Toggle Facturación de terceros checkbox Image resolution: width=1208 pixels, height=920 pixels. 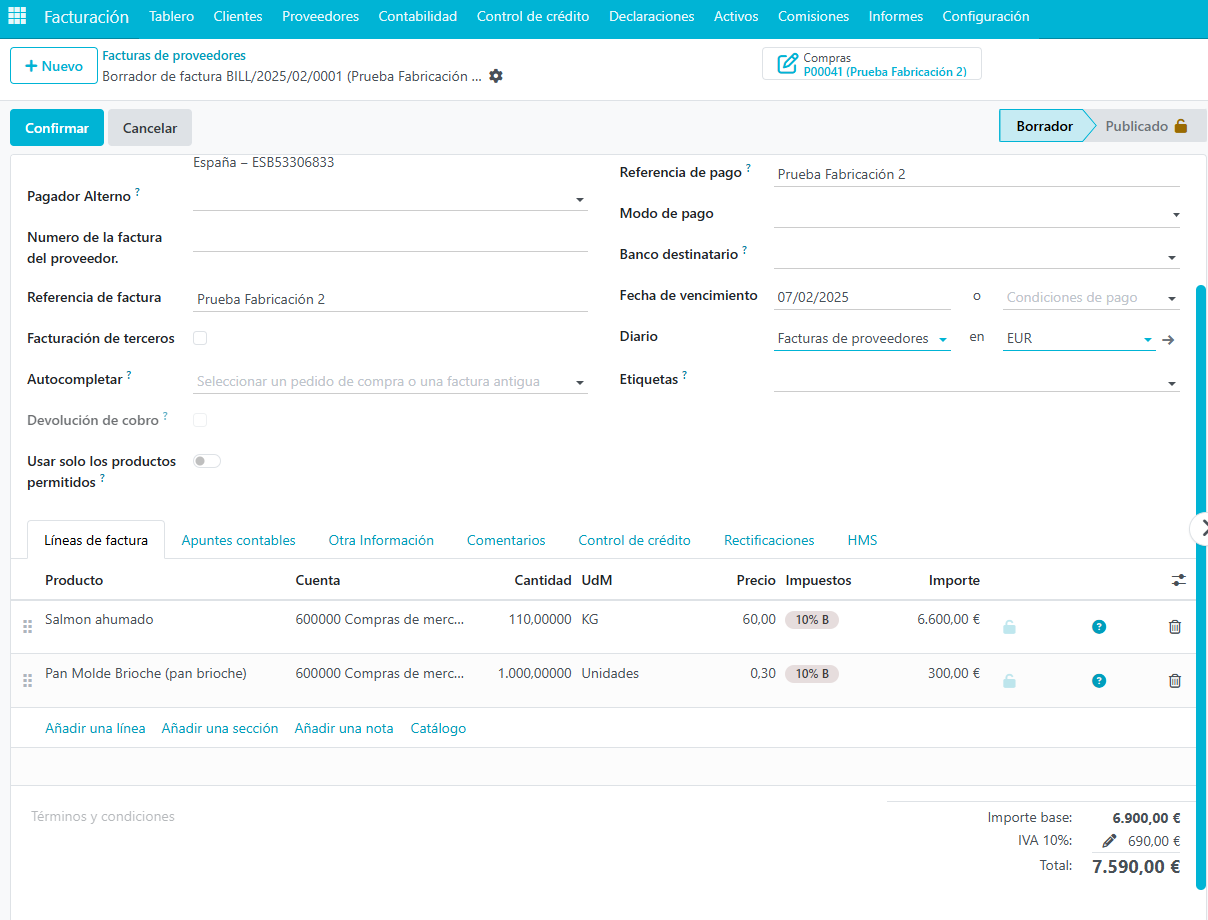point(200,338)
